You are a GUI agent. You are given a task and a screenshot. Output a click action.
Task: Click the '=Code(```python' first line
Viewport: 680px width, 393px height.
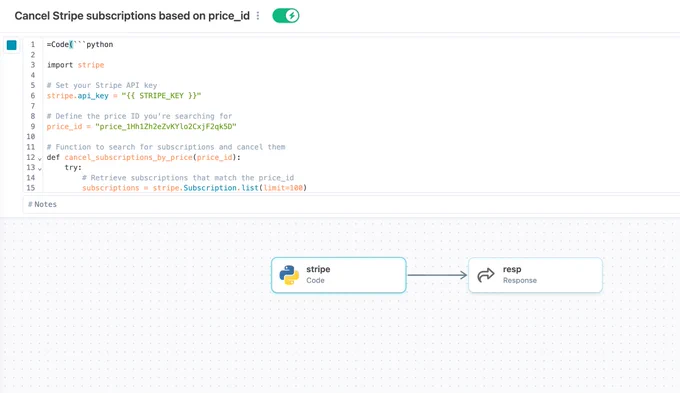80,45
